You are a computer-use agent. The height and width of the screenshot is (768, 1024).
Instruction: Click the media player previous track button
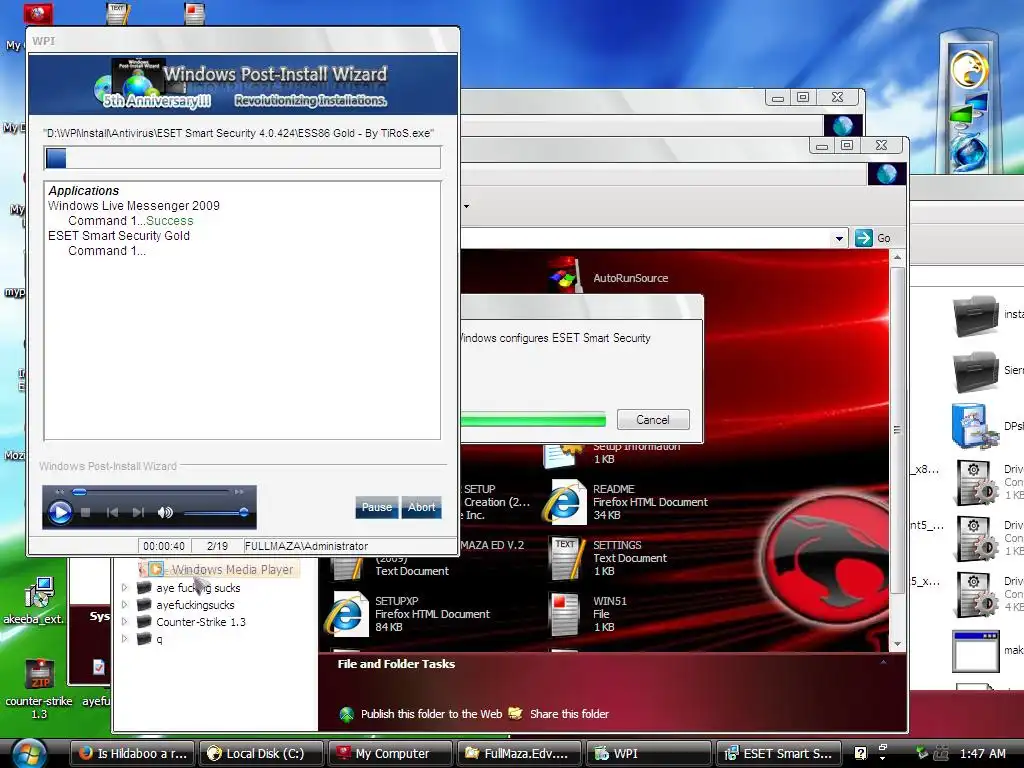[x=112, y=513]
